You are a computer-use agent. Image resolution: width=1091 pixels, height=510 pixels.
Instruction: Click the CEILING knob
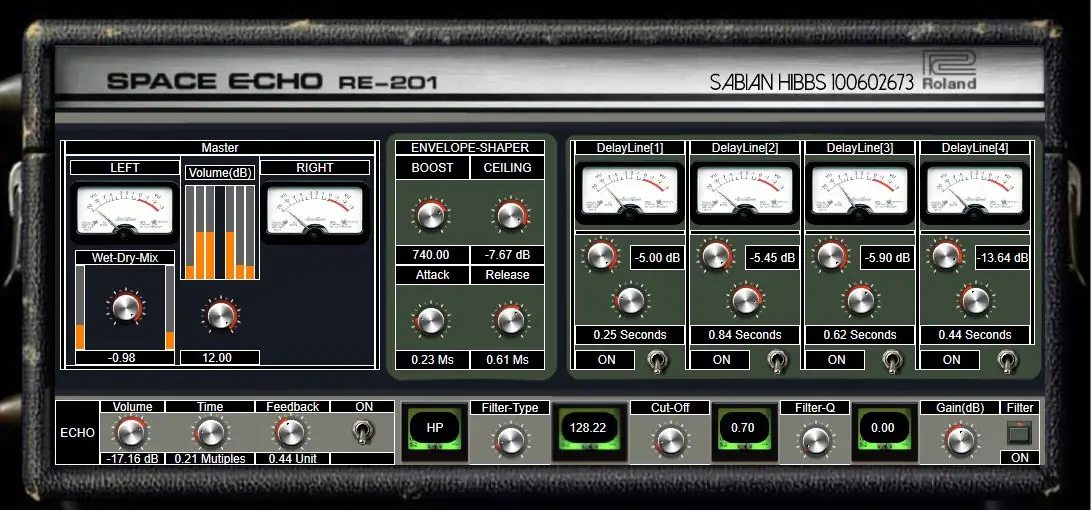(x=508, y=214)
